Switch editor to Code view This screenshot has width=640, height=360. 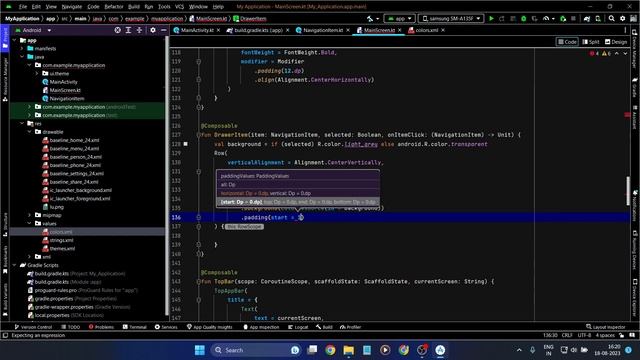point(567,42)
